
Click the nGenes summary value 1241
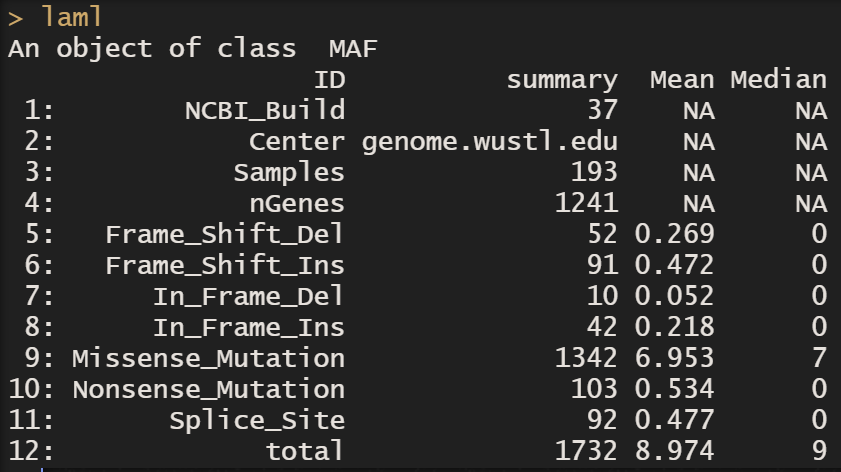tap(586, 203)
